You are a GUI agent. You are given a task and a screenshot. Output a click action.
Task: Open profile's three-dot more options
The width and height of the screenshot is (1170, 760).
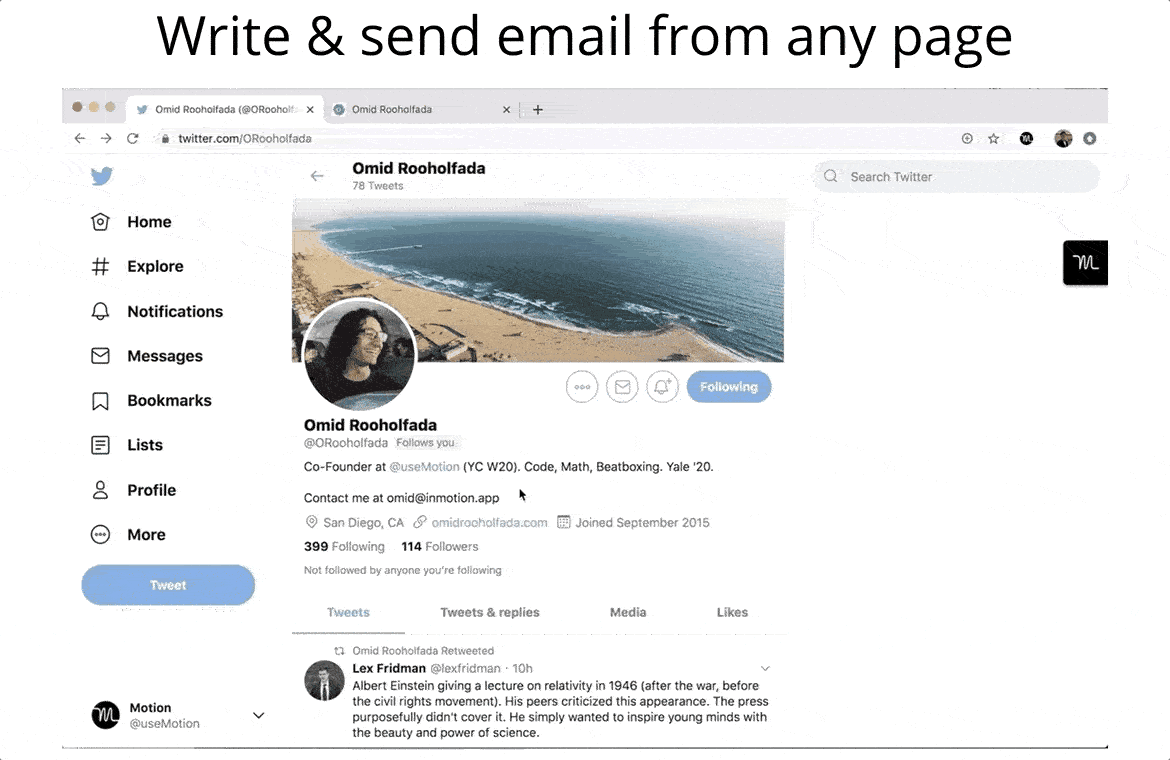pos(582,387)
